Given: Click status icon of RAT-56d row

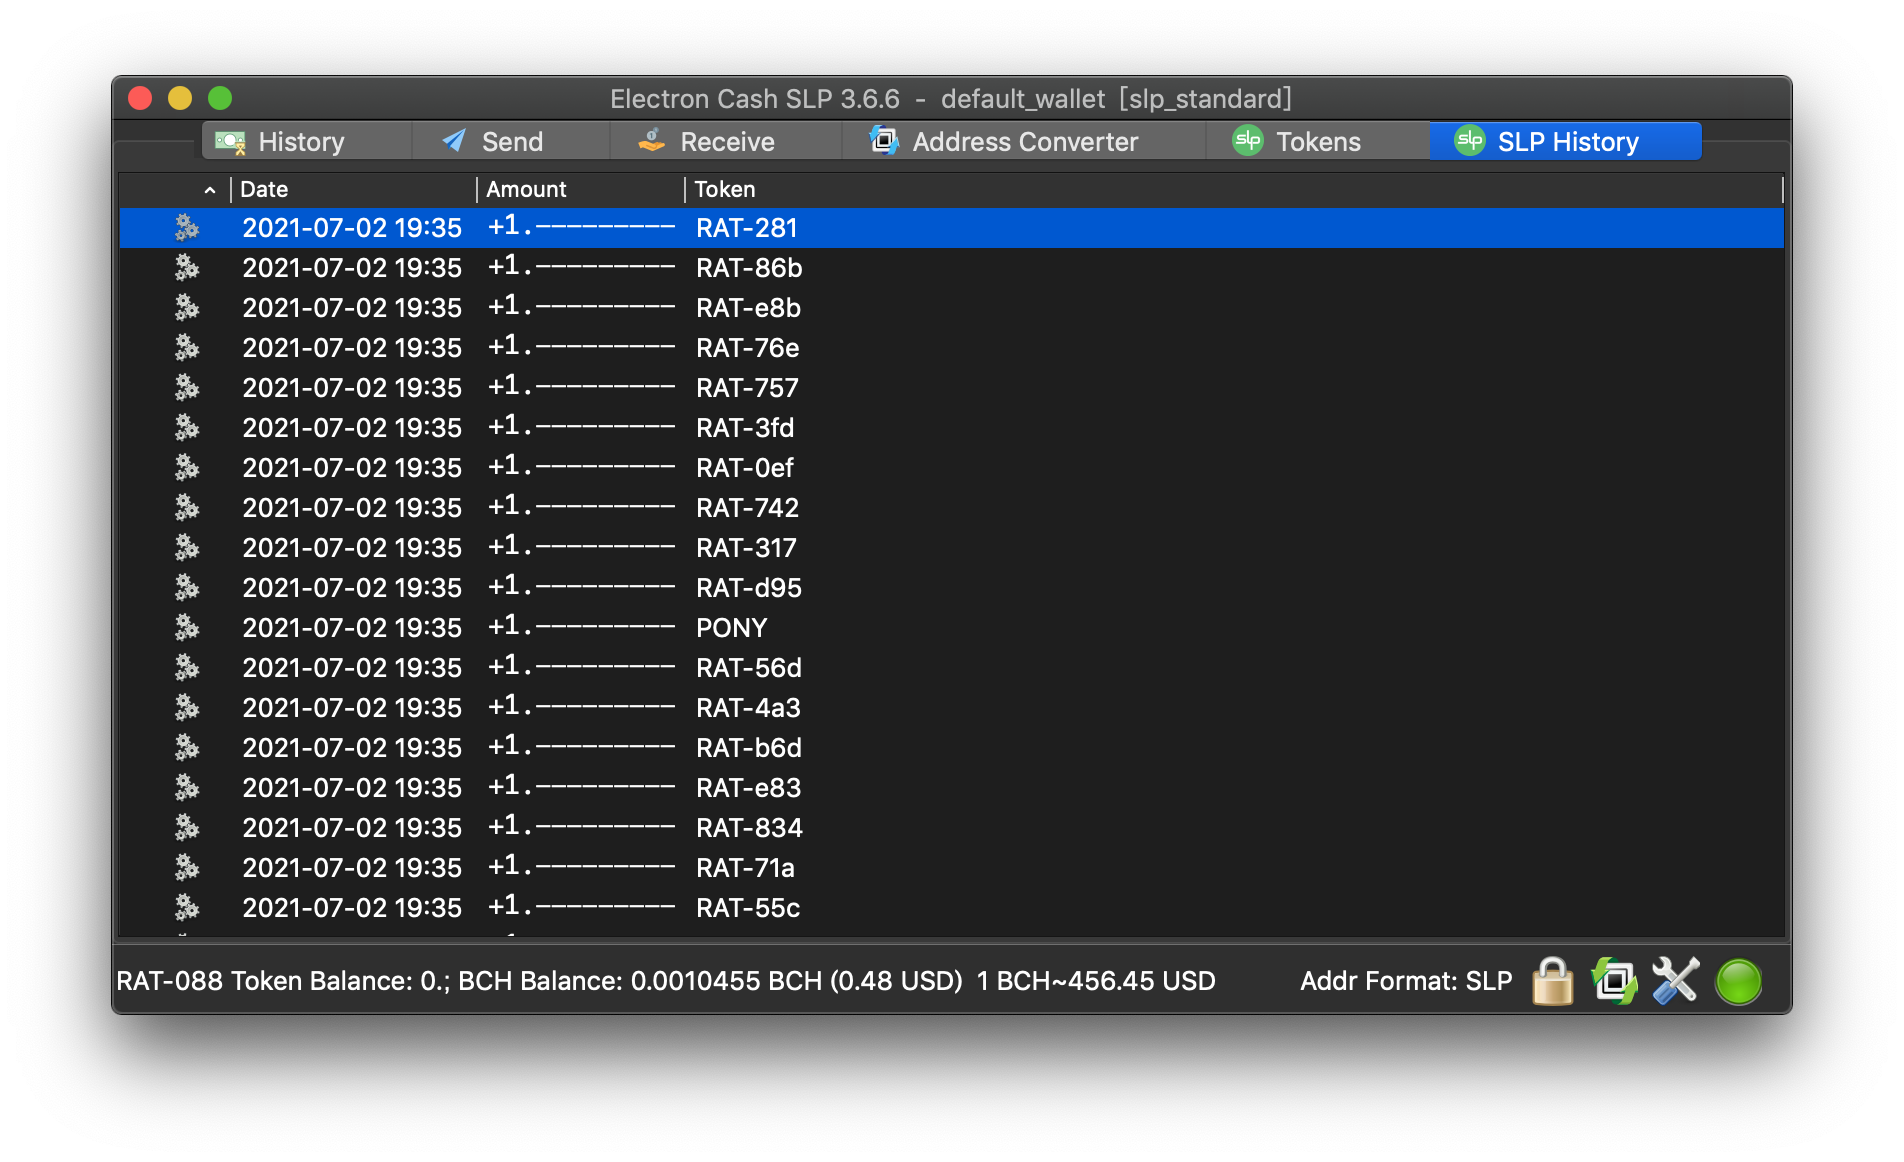Looking at the screenshot, I should tap(187, 668).
